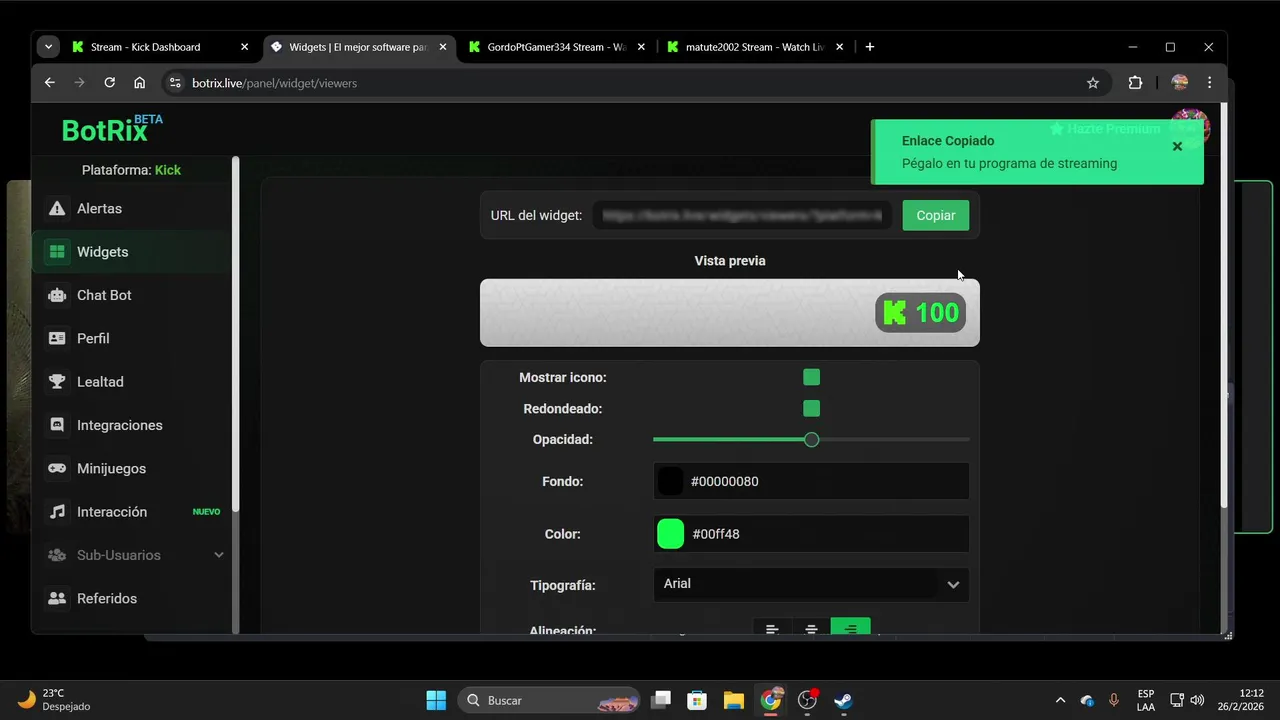The width and height of the screenshot is (1280, 720).
Task: Open the Windows Start menu
Action: (436, 700)
